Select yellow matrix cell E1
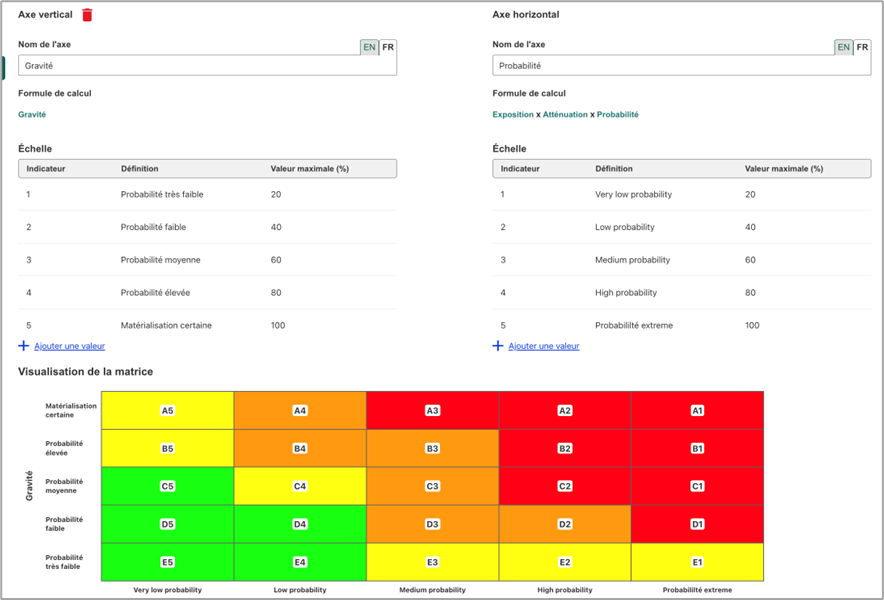 click(x=697, y=562)
